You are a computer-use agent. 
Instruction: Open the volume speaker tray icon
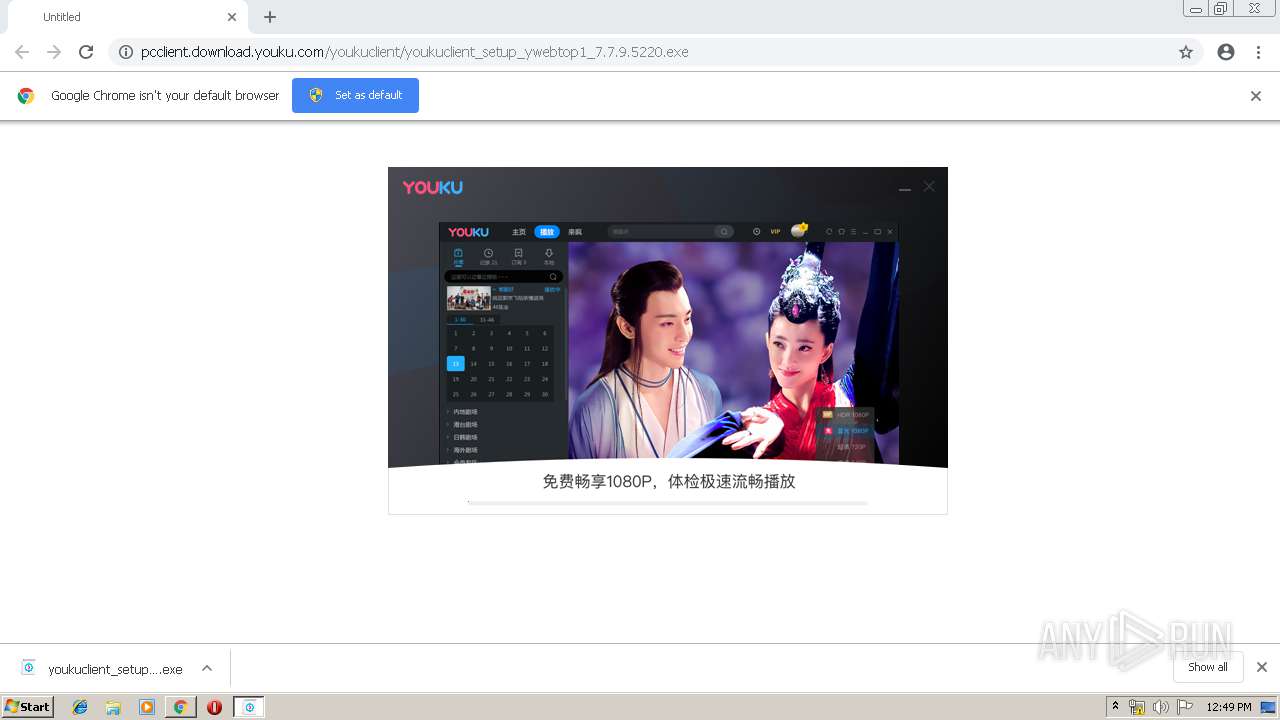tap(1161, 707)
